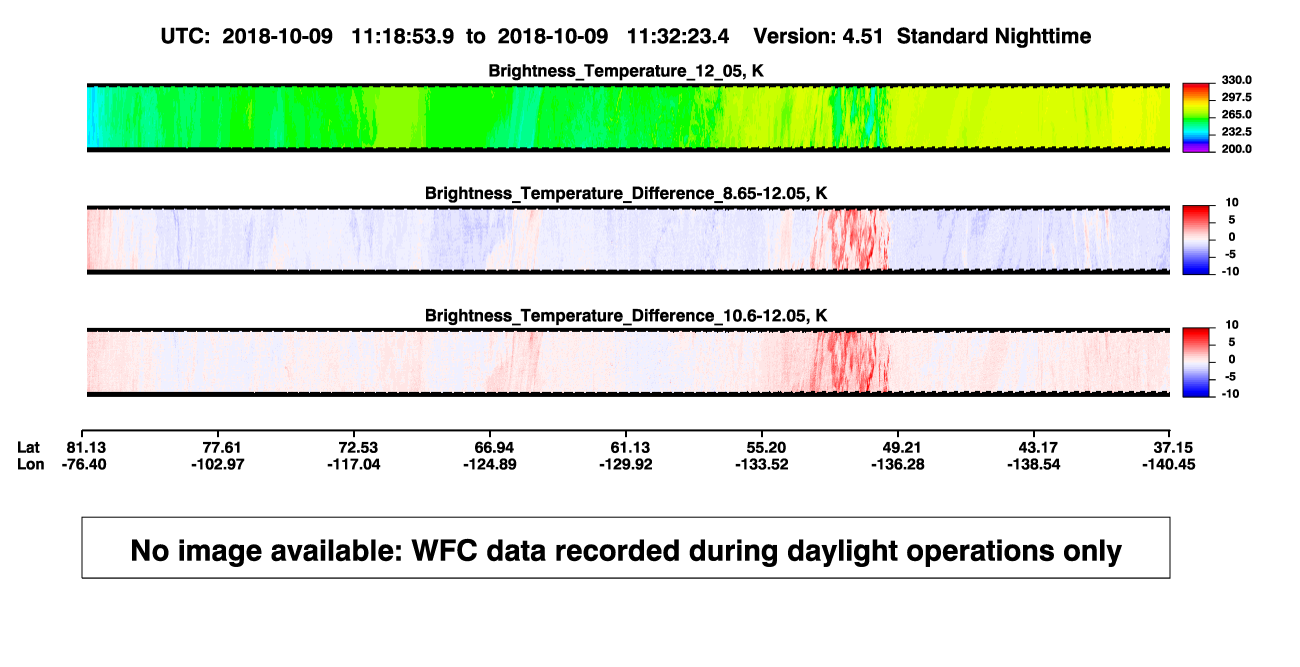1300x667 pixels.
Task: Click the UTC time range header text
Action: click(444, 36)
